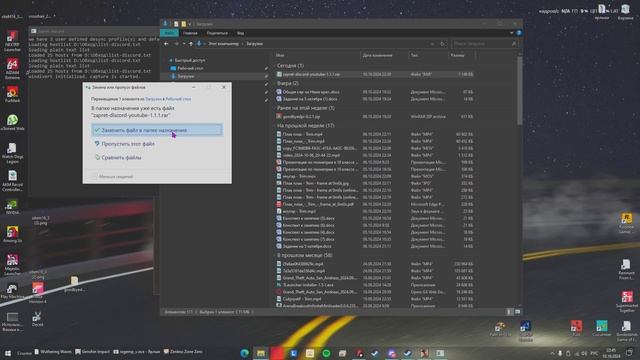Open the 'Wuthering Waves' taskbar item
The width and height of the screenshot is (640, 360).
[x=53, y=351]
